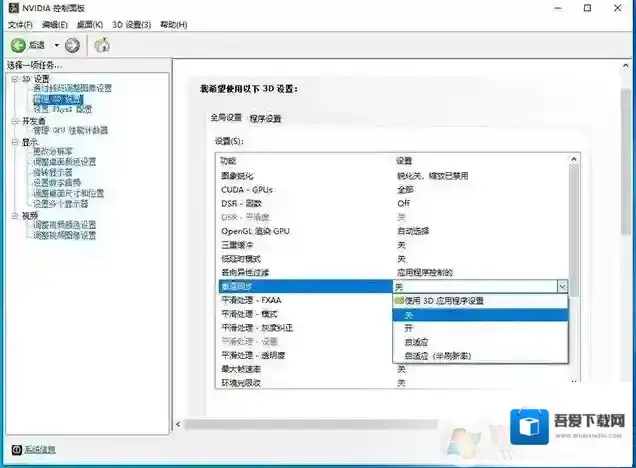Collapse the 视频 tree node

15,216
